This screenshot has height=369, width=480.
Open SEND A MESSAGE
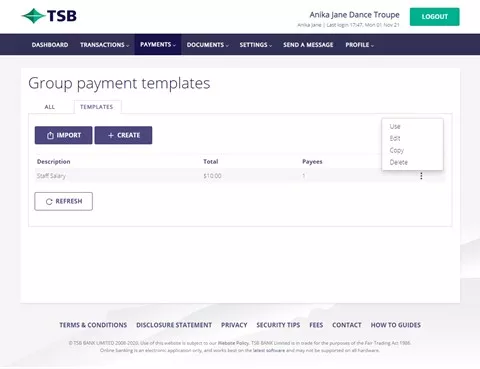pyautogui.click(x=308, y=45)
